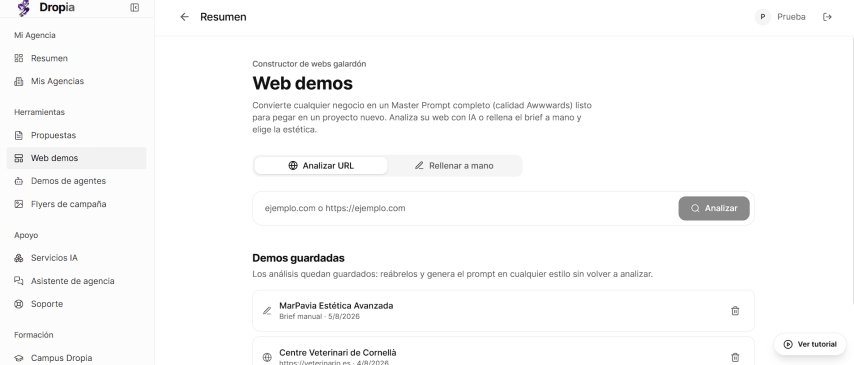The width and height of the screenshot is (854, 365).
Task: Open Resumen in the sidebar
Action: click(76, 58)
